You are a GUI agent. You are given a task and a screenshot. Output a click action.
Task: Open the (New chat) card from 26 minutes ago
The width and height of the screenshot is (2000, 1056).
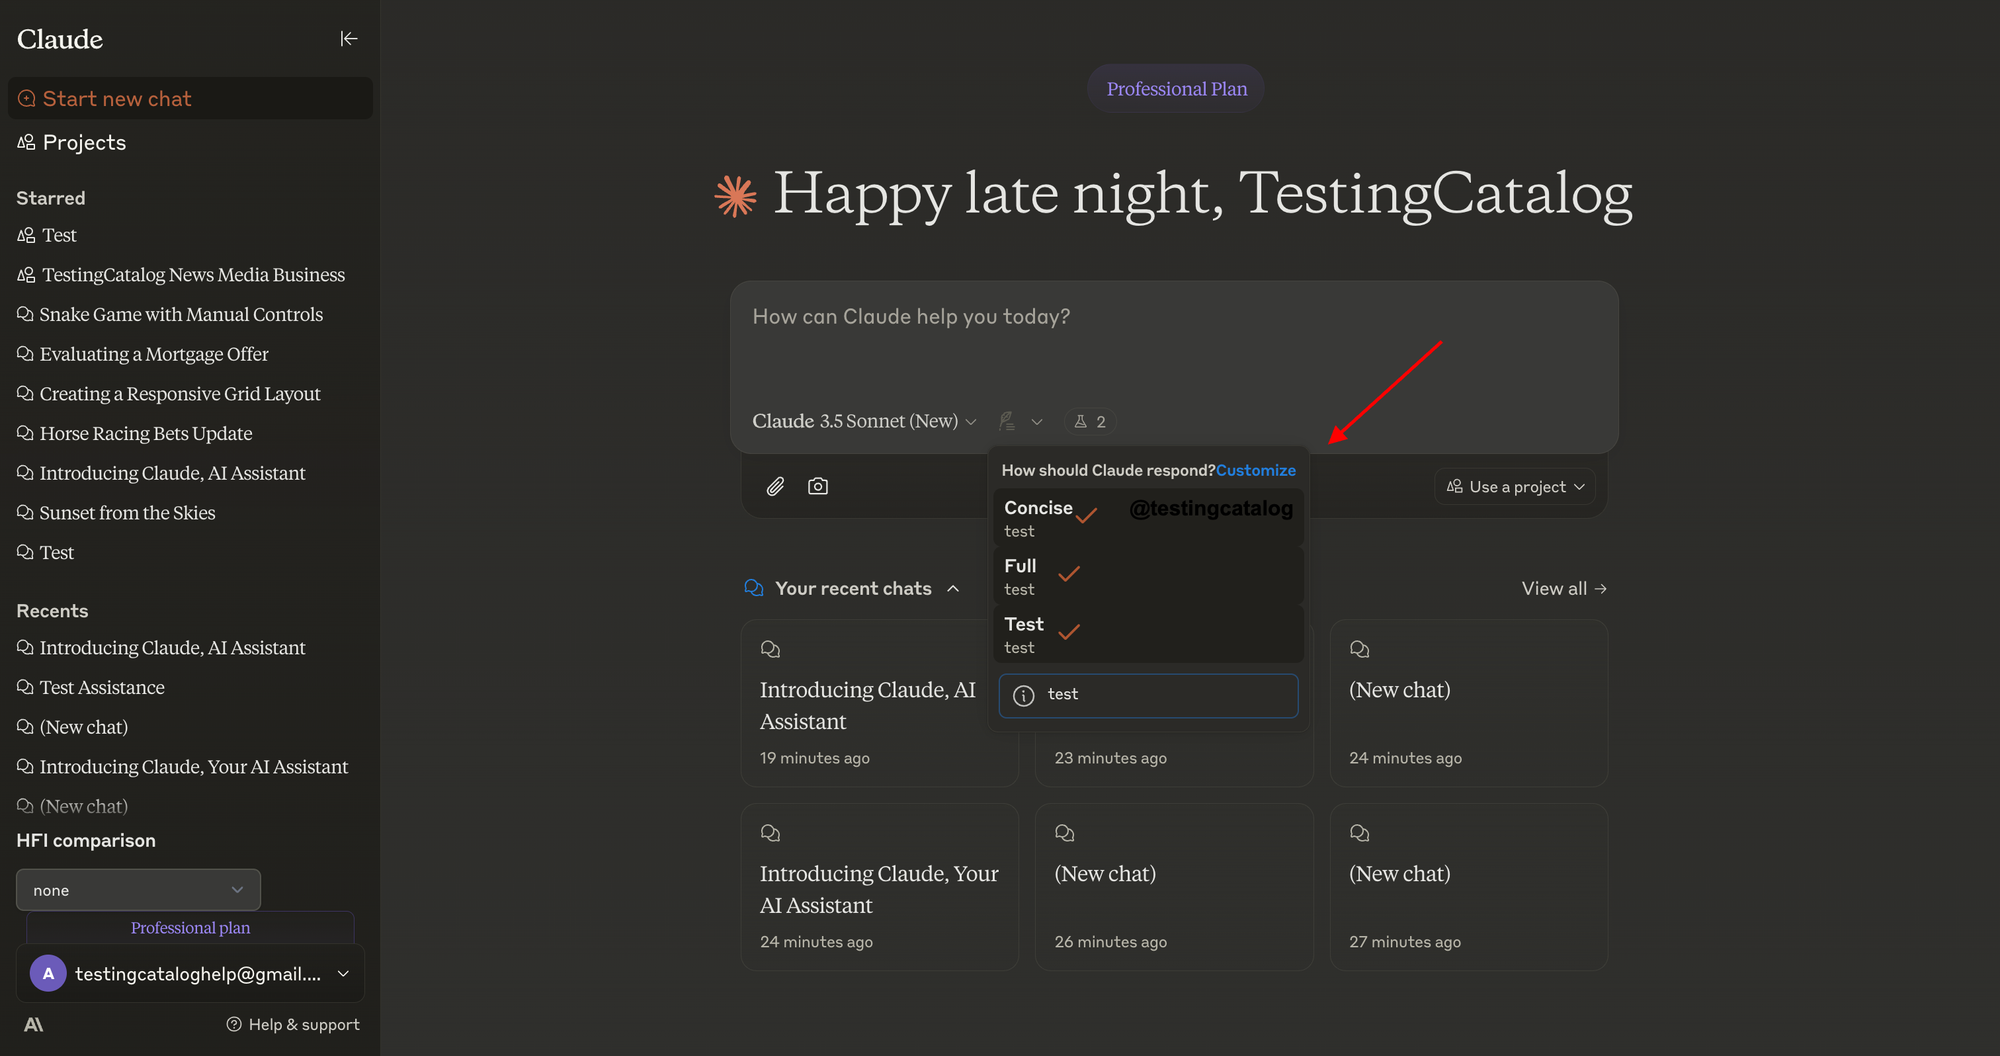[1174, 886]
